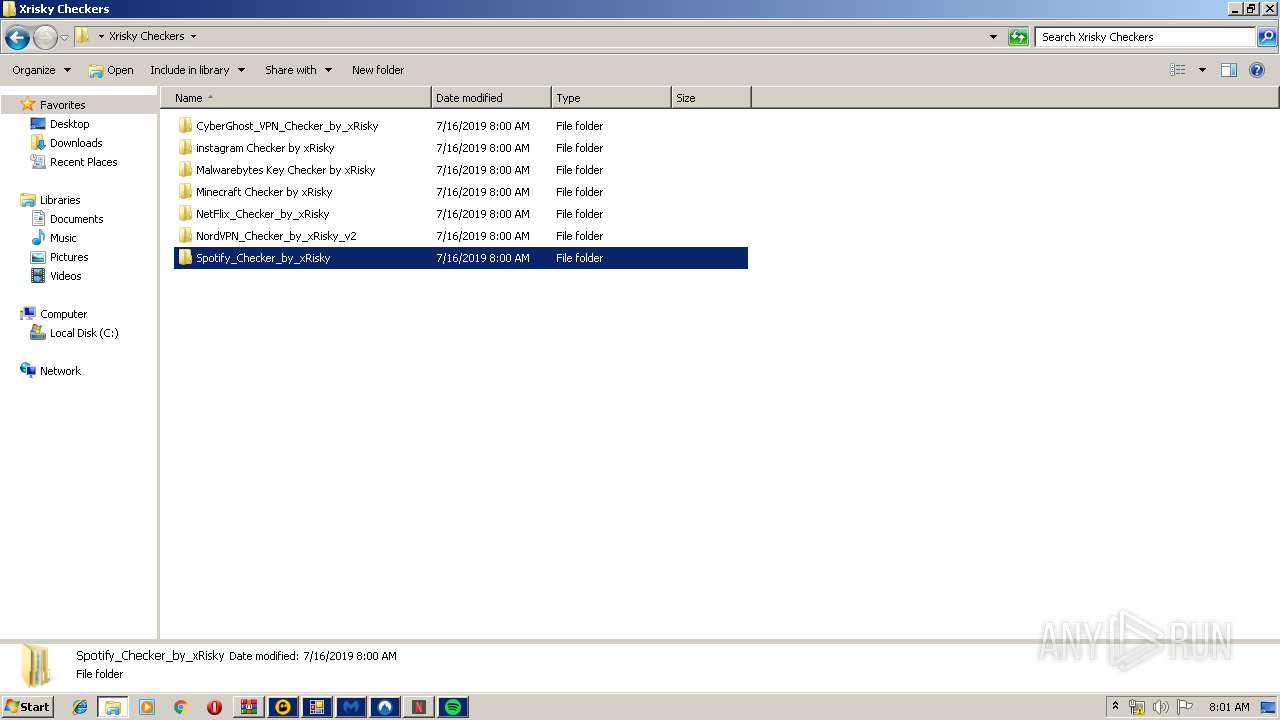Open Action Center flag in the tray
The image size is (1280, 720).
click(1185, 707)
